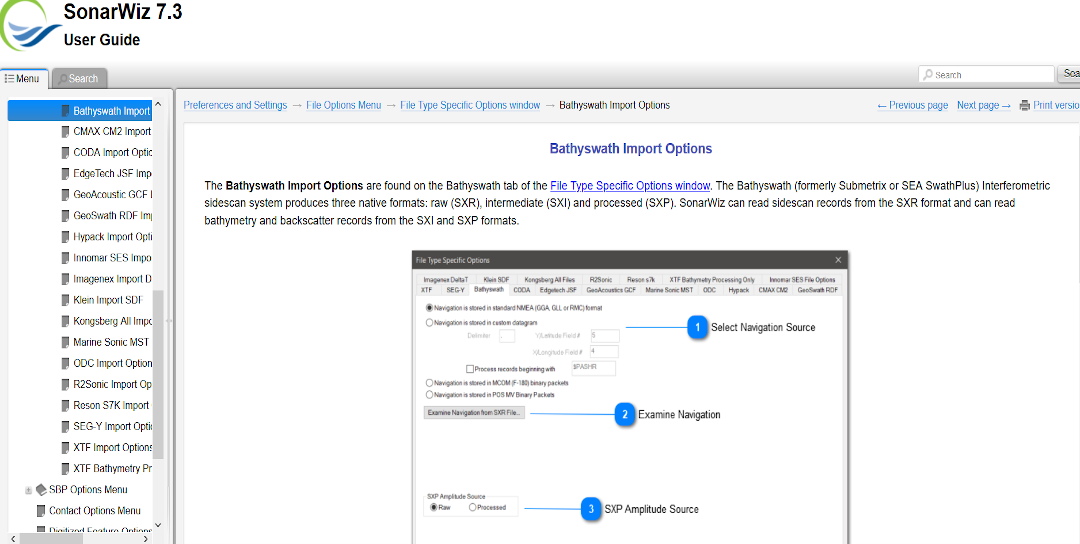Click page icon beside Hypack Import Options
The height and width of the screenshot is (544, 1080).
click(65, 237)
